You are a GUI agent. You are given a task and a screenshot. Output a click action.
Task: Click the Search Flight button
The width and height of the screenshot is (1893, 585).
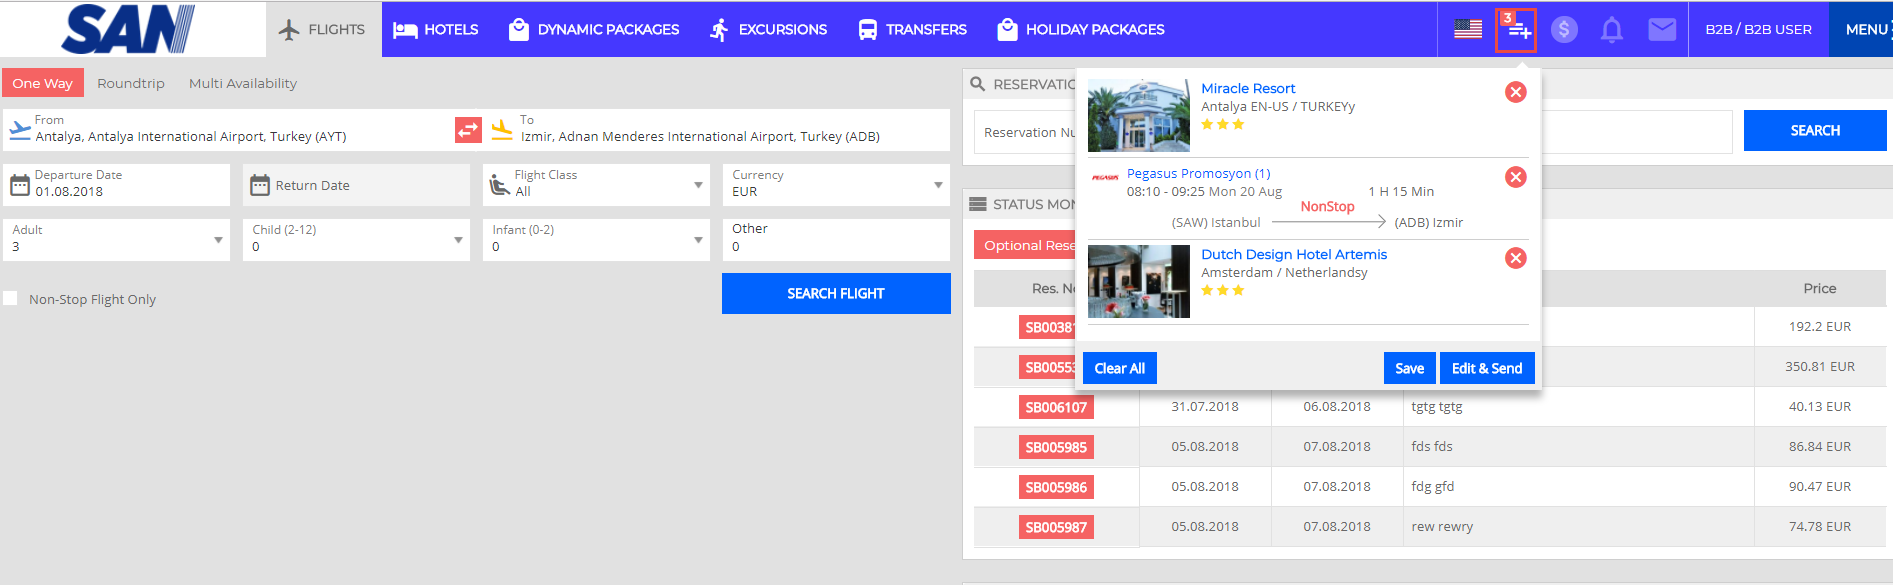pyautogui.click(x=836, y=293)
